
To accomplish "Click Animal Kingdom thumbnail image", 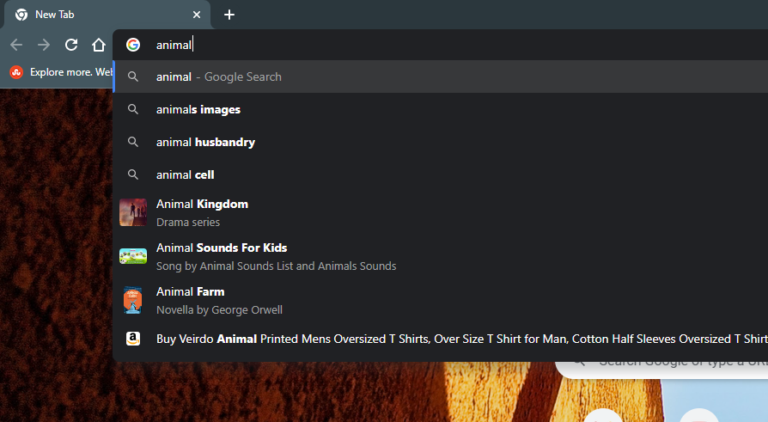I will point(133,212).
